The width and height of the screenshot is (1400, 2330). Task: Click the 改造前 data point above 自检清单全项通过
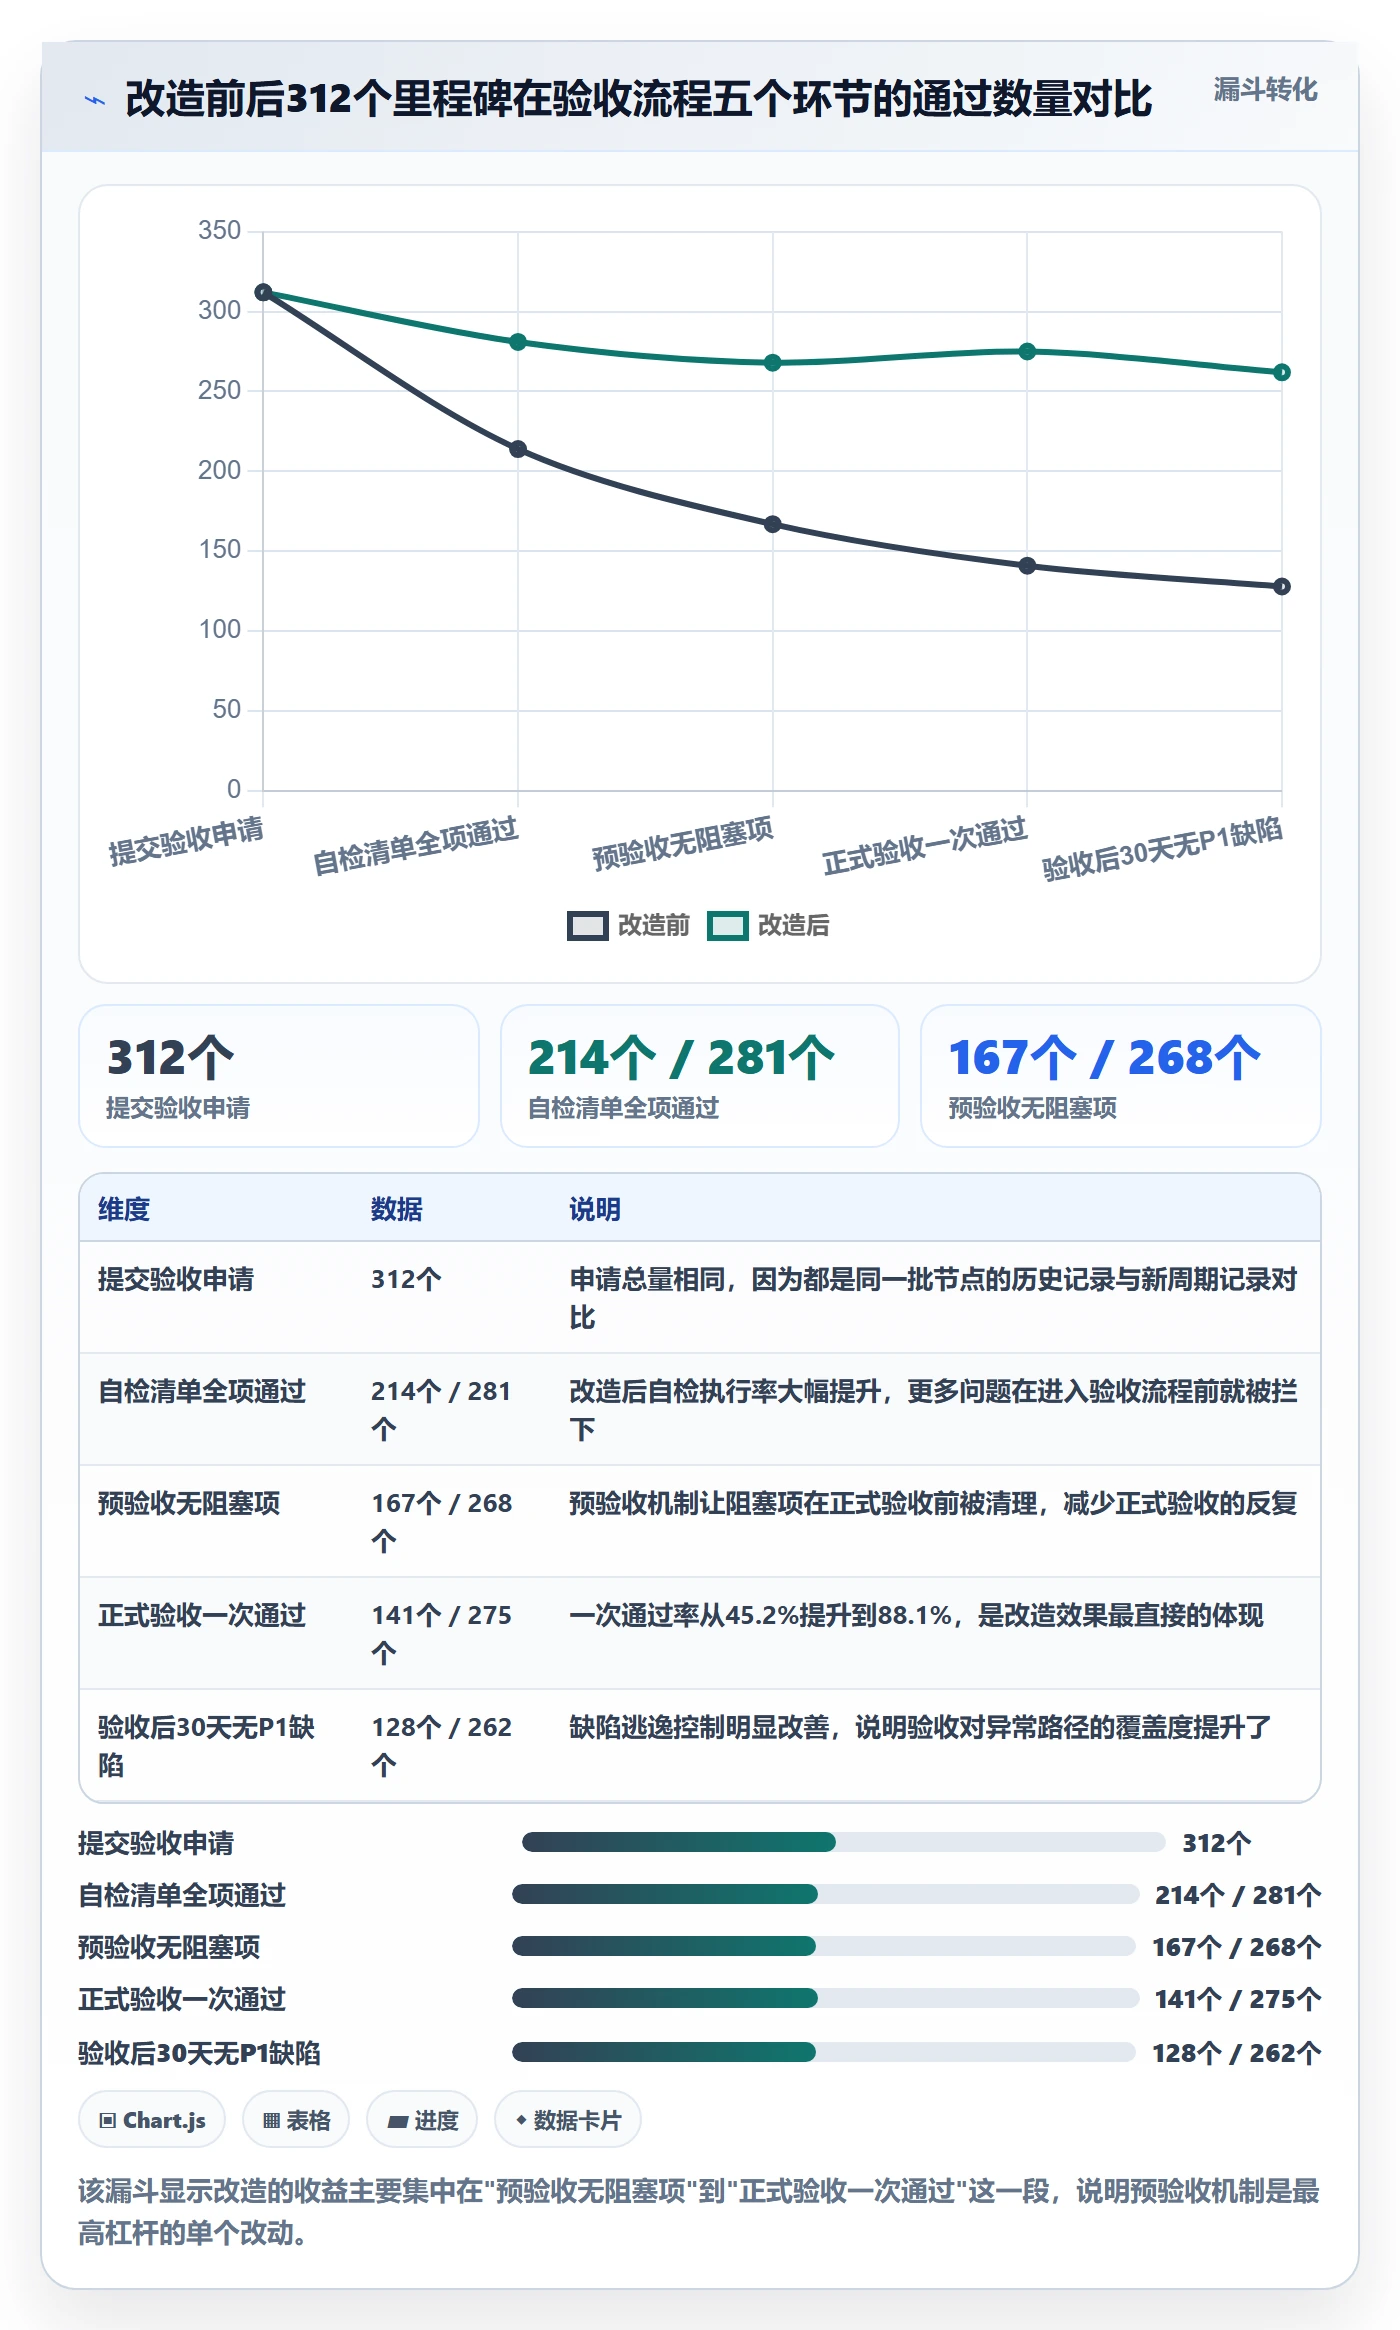pyautogui.click(x=518, y=449)
